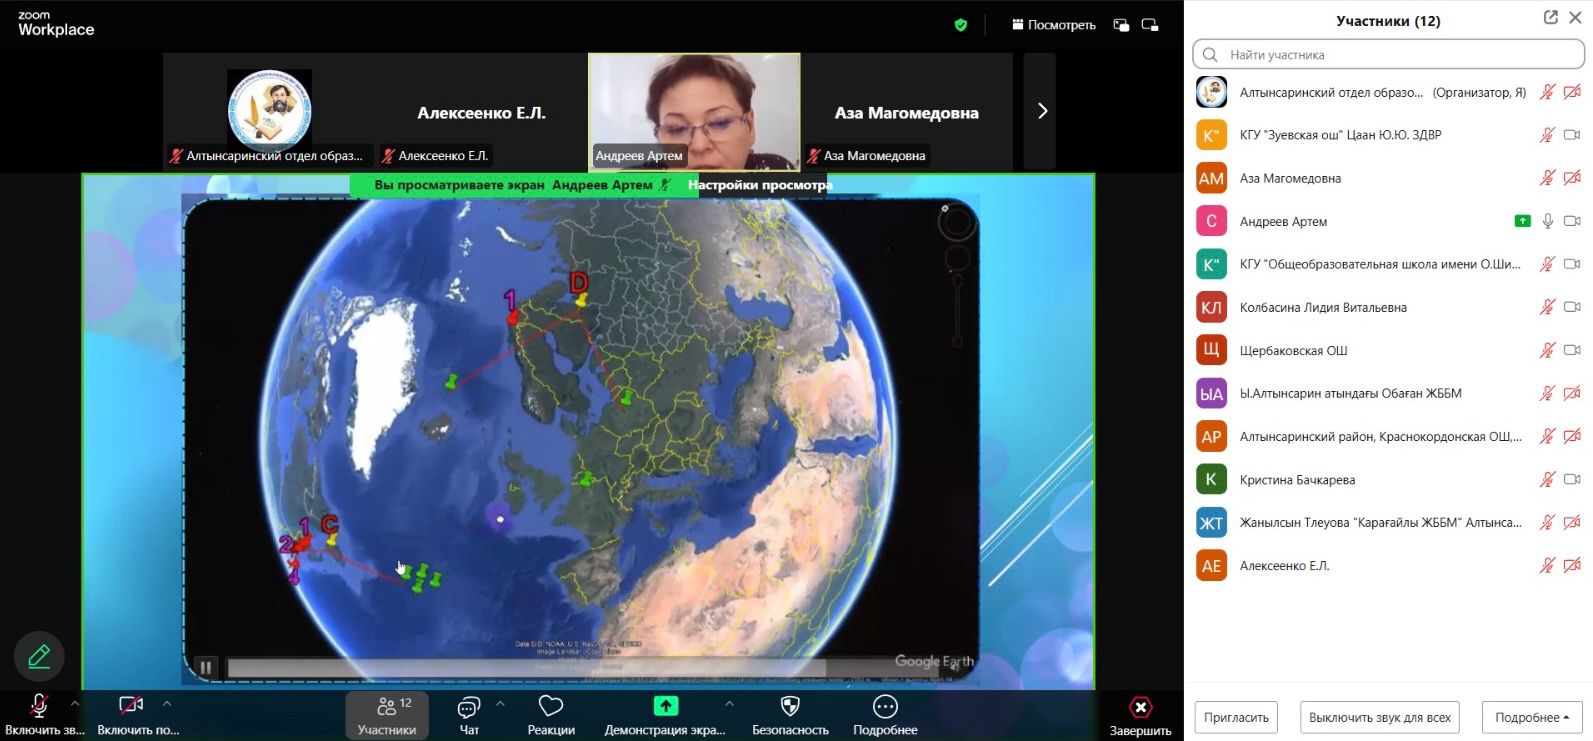
Task: Pause the Google Earth tour playback
Action: [x=205, y=667]
